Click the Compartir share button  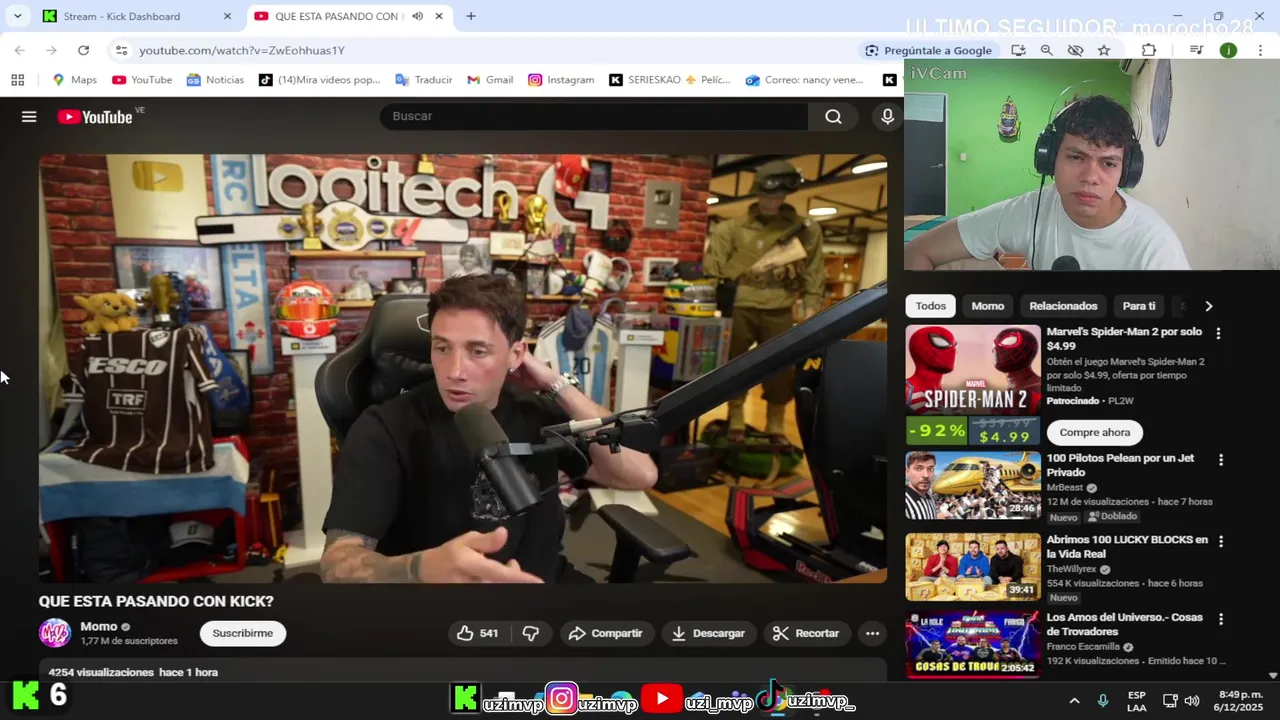click(x=606, y=633)
